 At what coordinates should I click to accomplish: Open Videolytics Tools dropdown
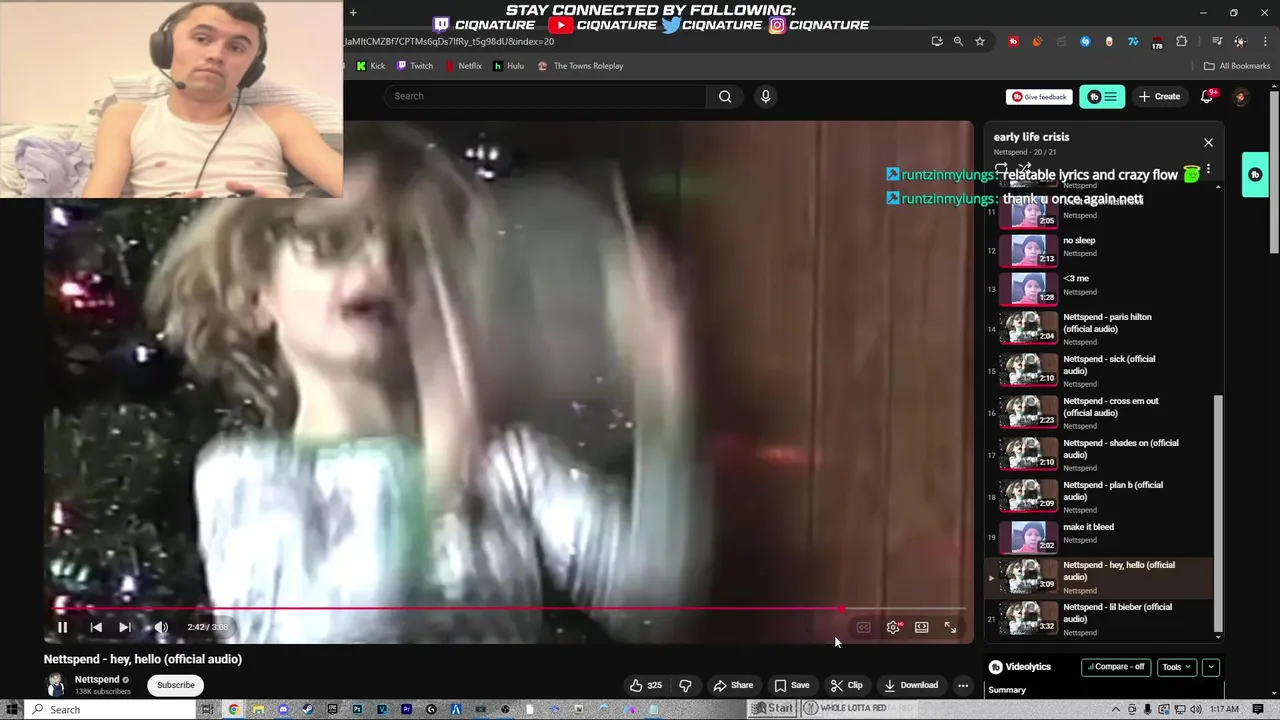pos(1176,667)
